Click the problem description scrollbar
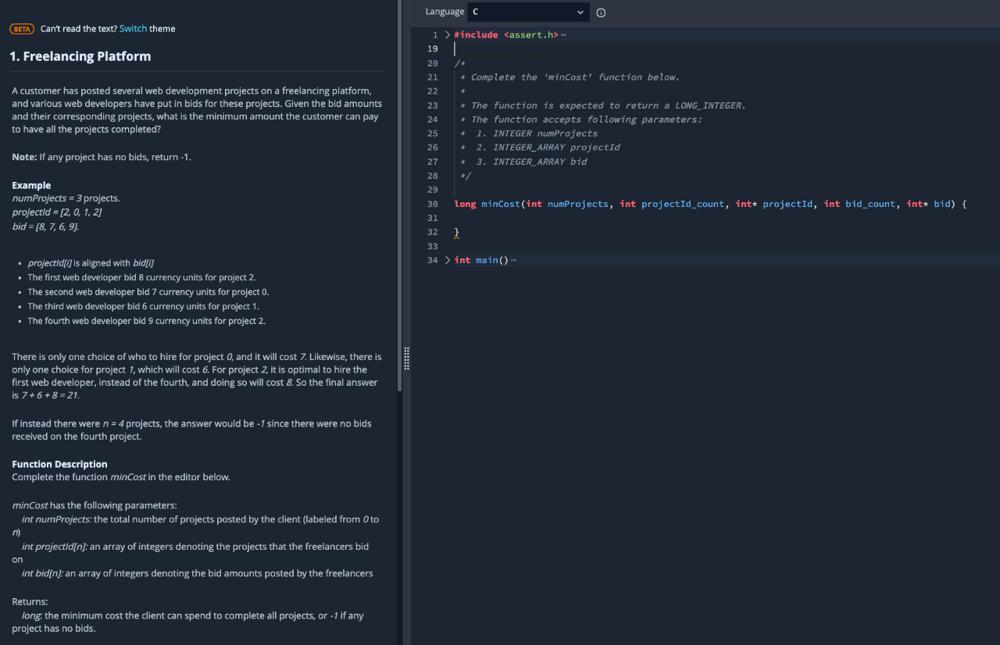 click(400, 200)
